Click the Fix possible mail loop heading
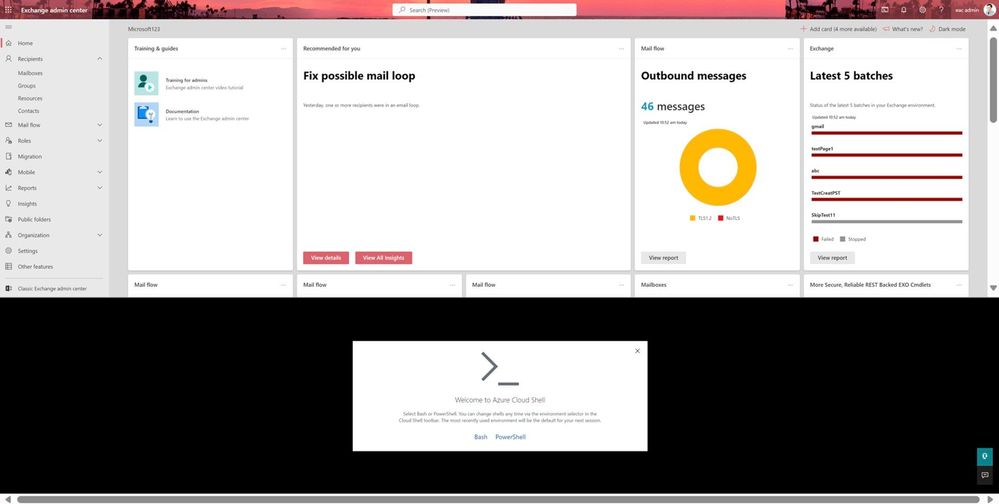 click(359, 76)
